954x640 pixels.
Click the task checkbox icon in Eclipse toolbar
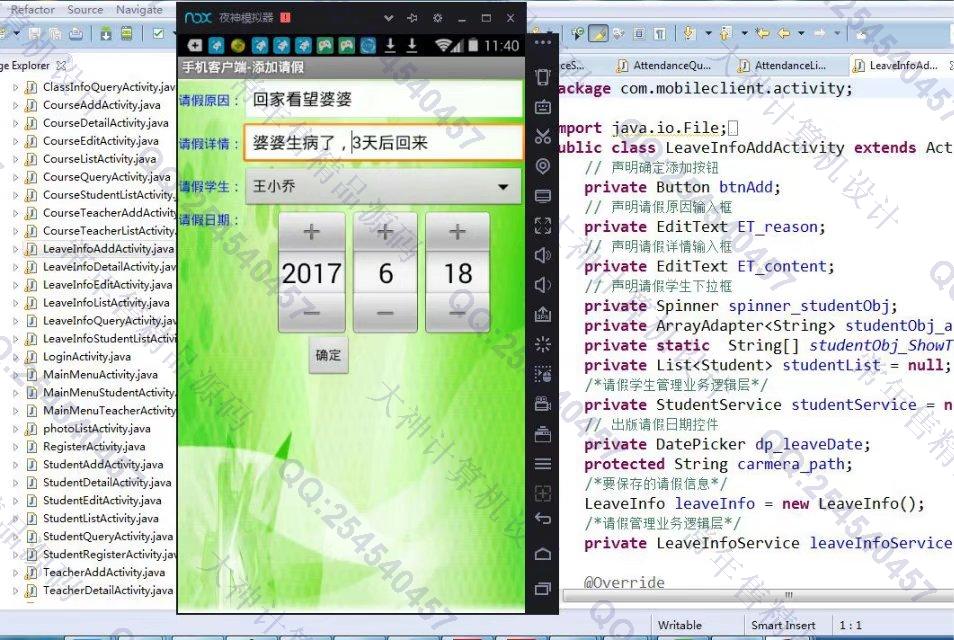tap(158, 33)
